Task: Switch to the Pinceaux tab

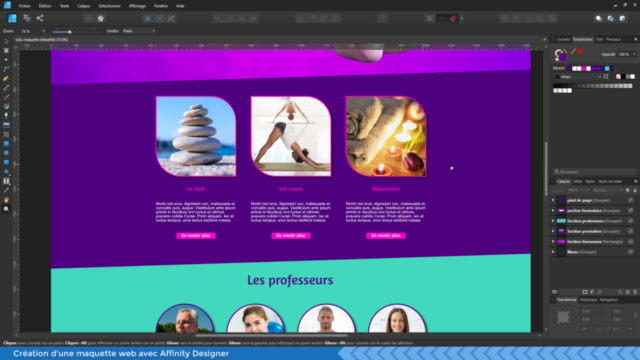Action: (613, 40)
